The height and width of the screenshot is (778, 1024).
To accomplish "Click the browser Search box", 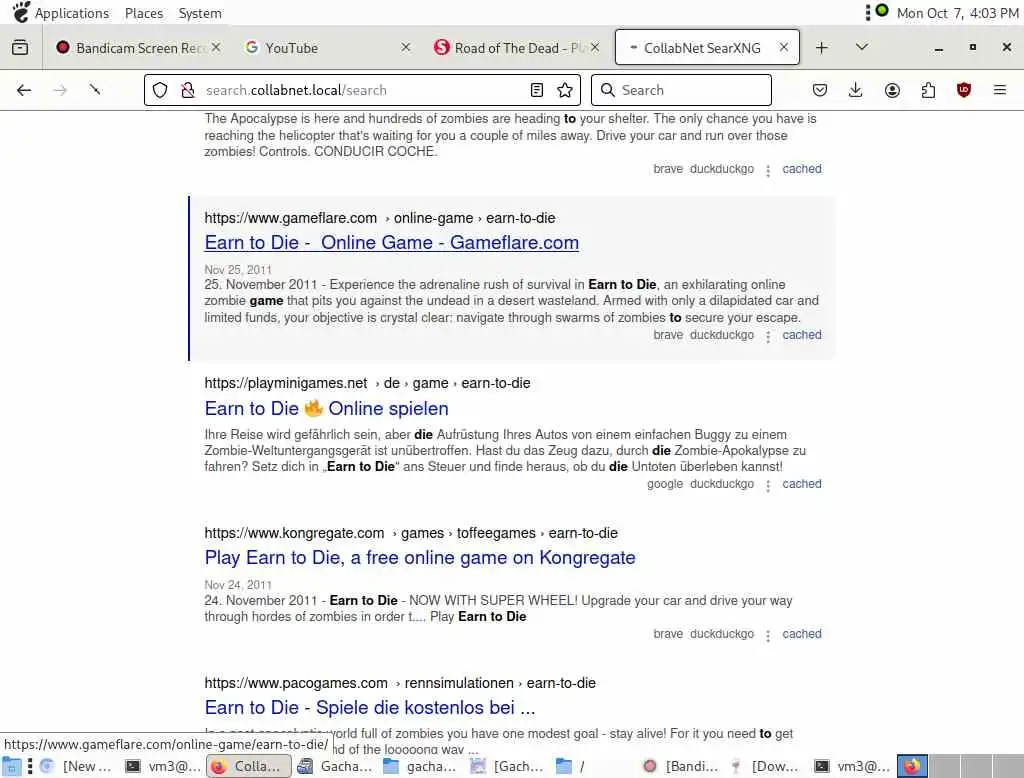I will coord(681,90).
